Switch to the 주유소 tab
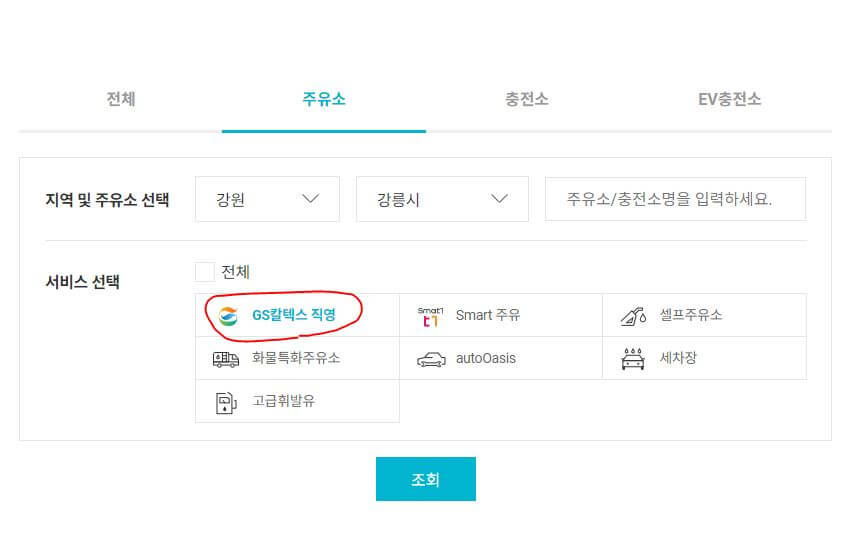860x552 pixels. (324, 99)
